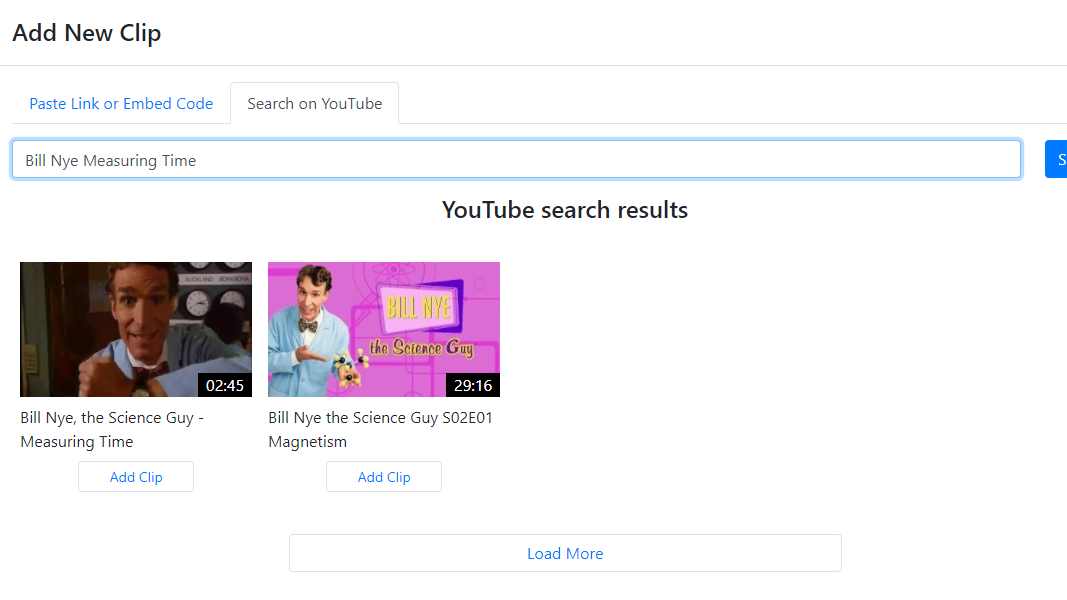This screenshot has height=600, width=1067.
Task: Open the Magnetism episode thumbnail
Action: coord(384,329)
